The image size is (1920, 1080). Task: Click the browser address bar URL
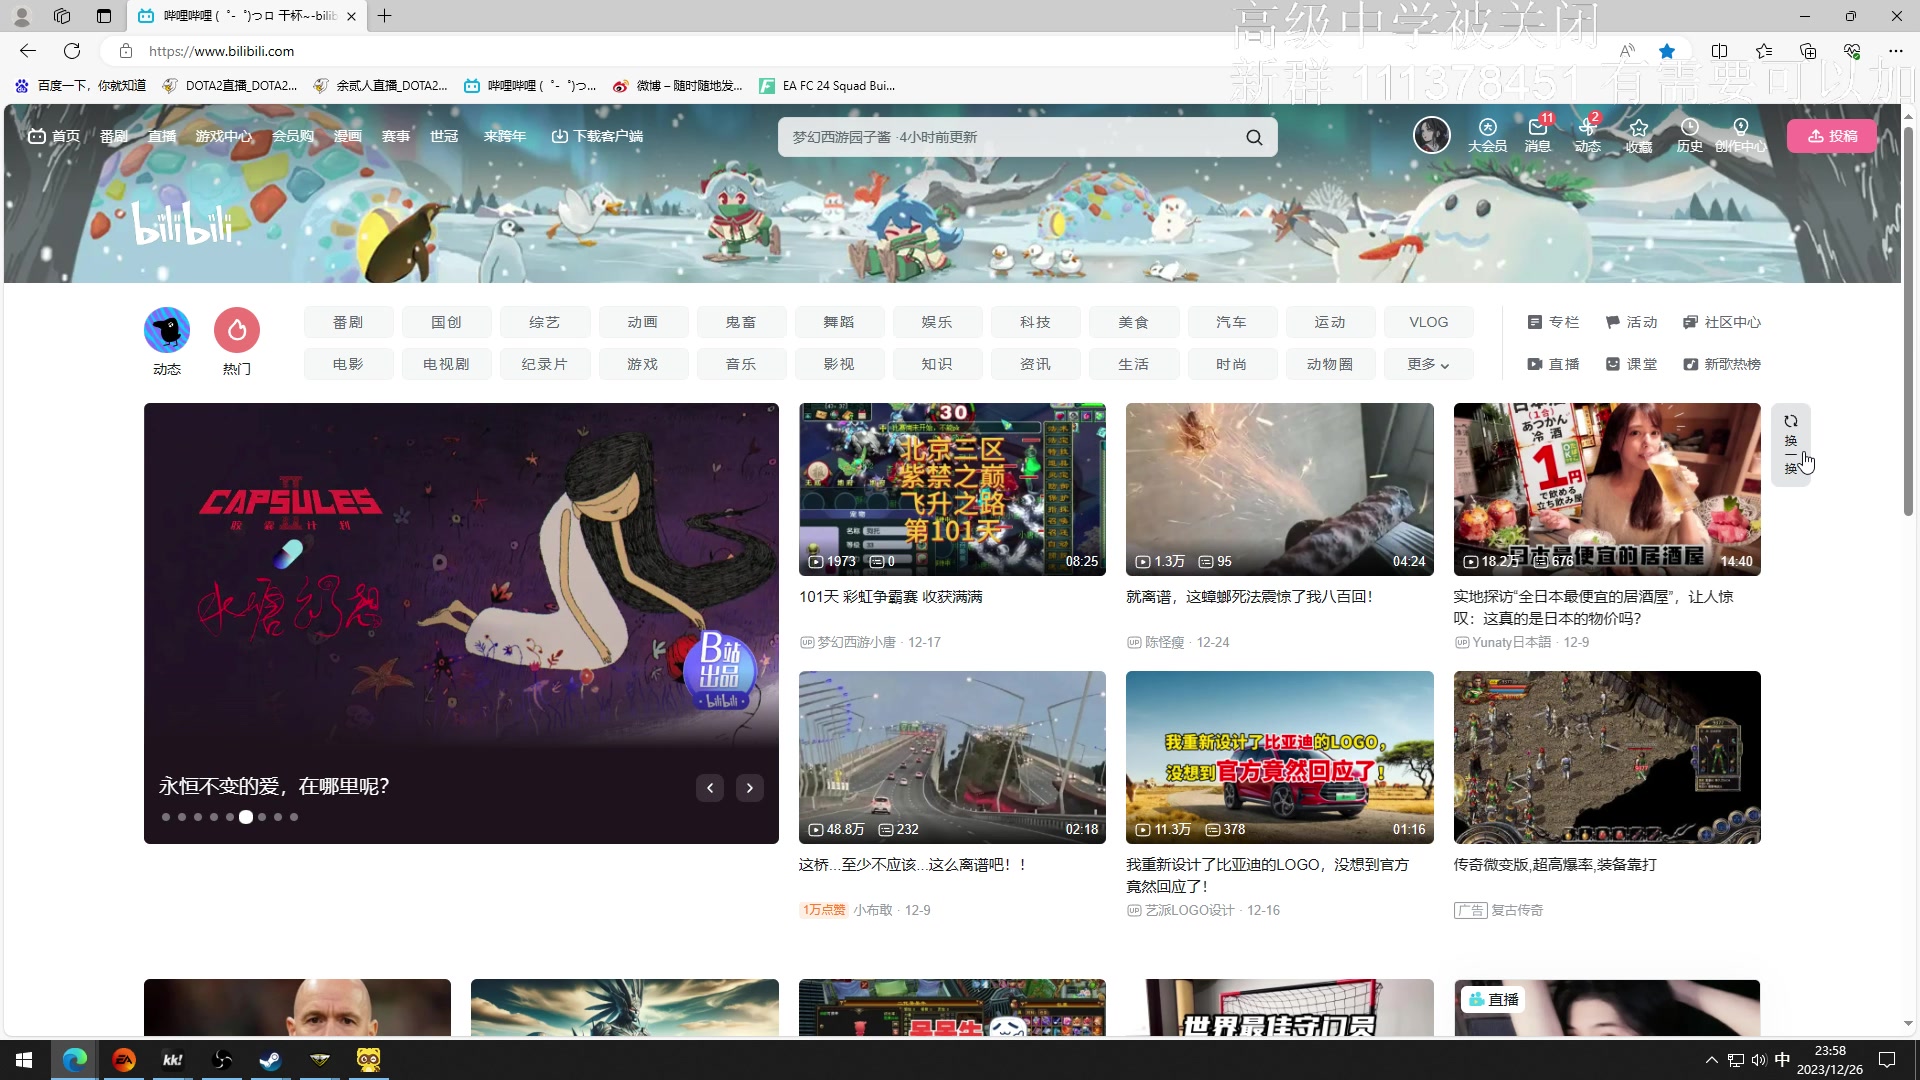click(221, 51)
